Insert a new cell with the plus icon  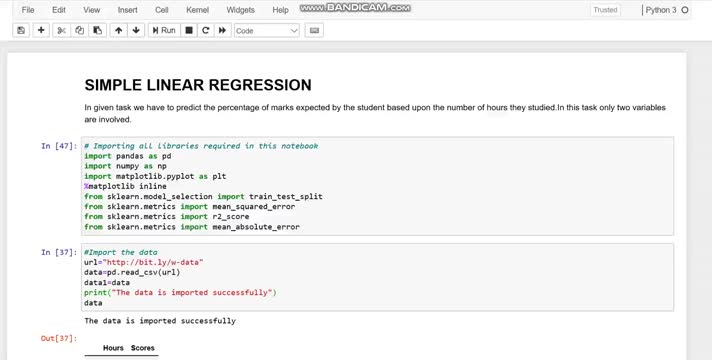click(x=41, y=30)
